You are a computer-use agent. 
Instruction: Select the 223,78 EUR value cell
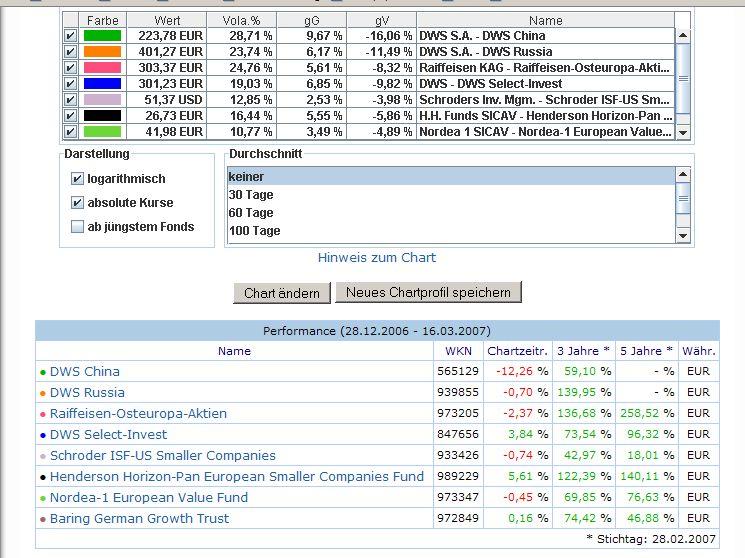click(167, 36)
